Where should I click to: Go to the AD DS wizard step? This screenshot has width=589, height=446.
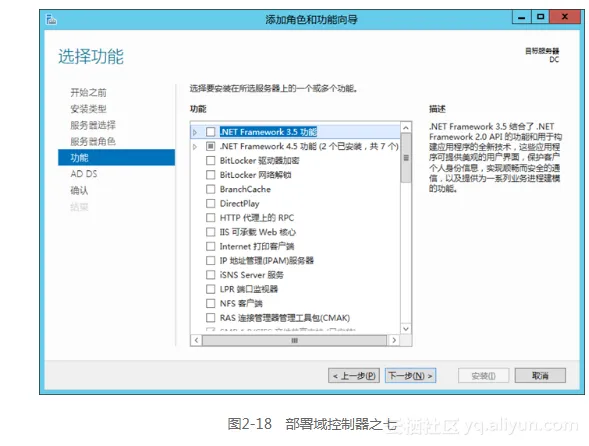click(x=83, y=174)
